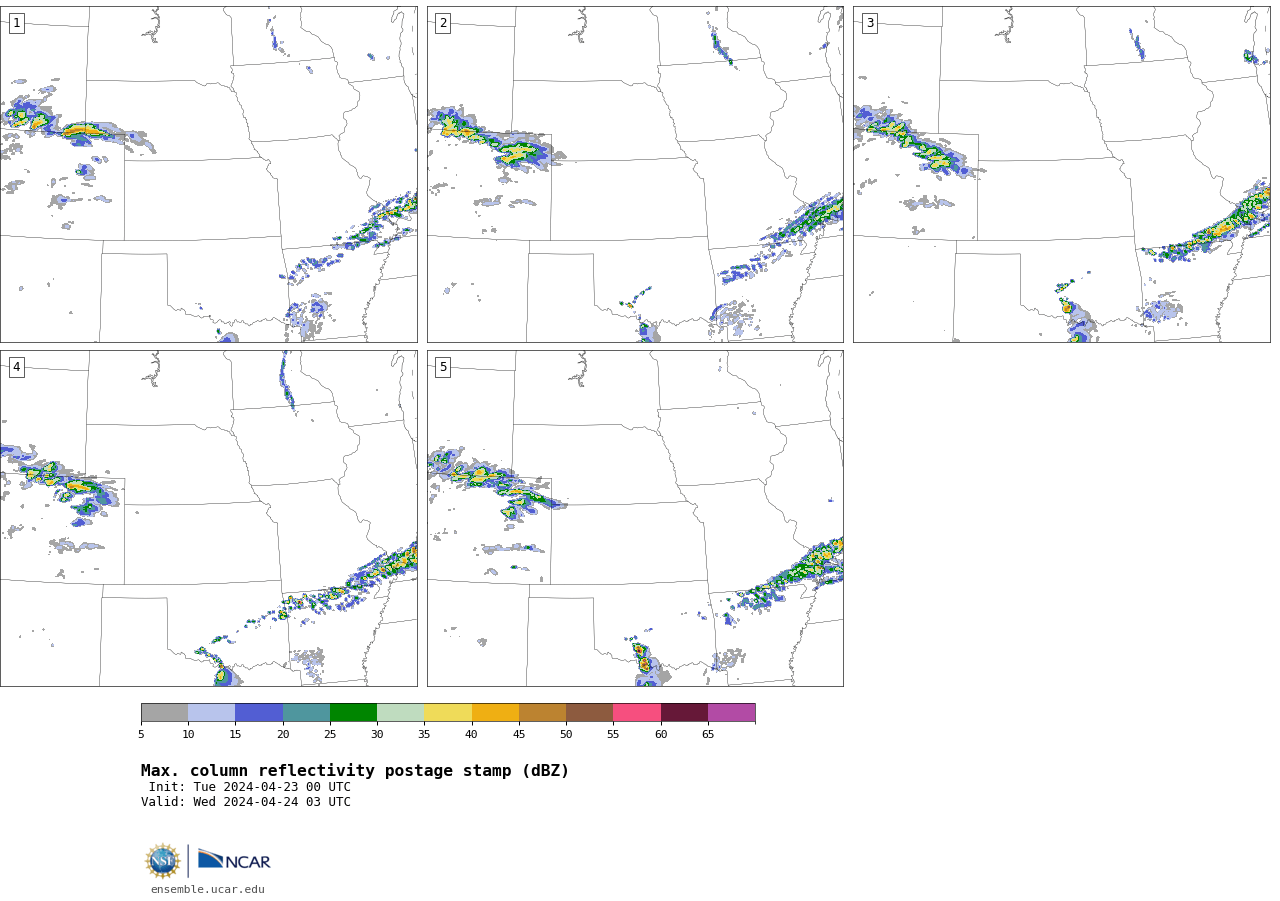The image size is (1280, 901).
Task: Click the Max. column reflectivity title
Action: (355, 771)
